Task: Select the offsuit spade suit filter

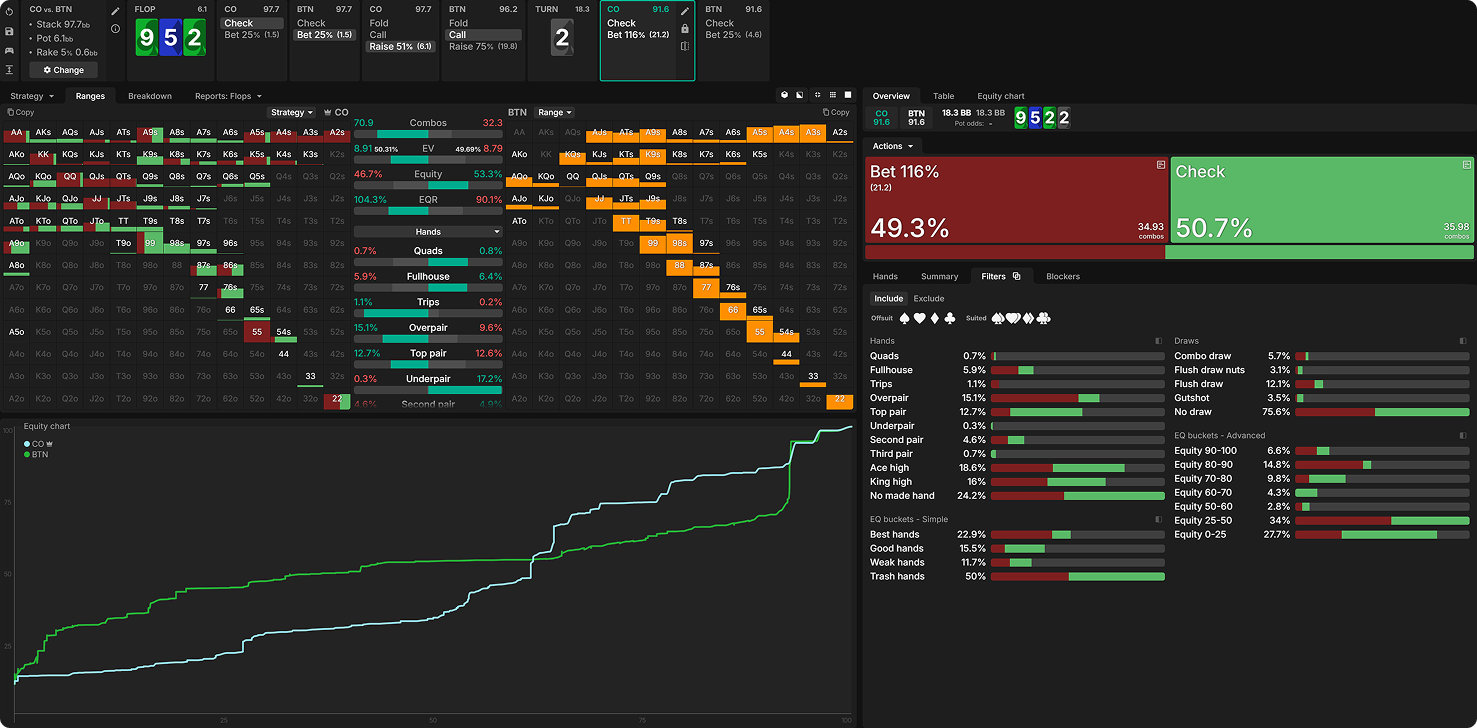Action: [905, 318]
